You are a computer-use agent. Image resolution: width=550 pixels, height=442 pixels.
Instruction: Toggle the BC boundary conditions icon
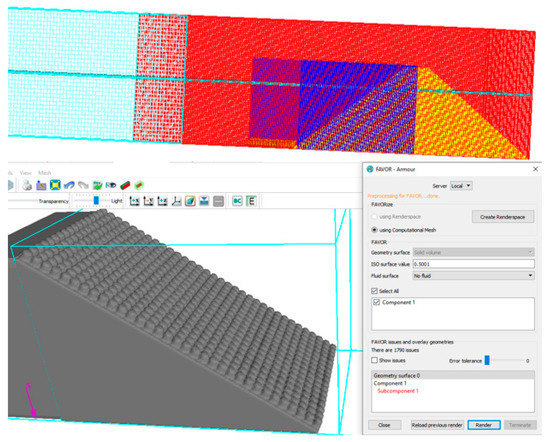237,201
